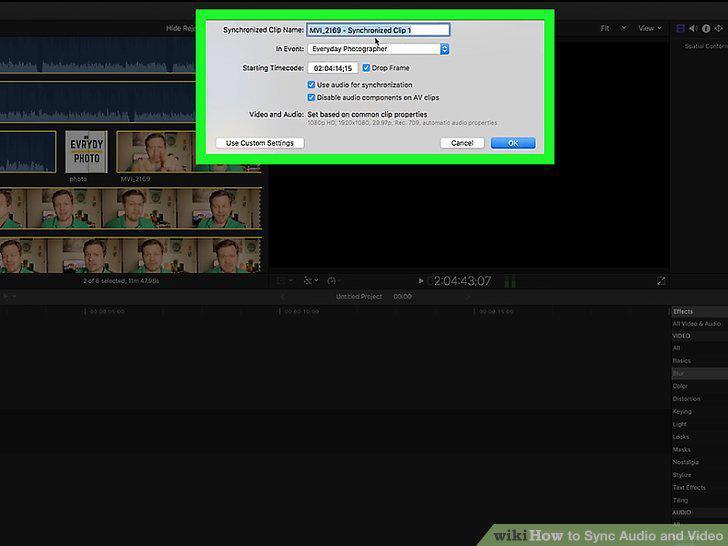Show the Video inspector icon
Image resolution: width=728 pixels, height=546 pixels.
pos(680,28)
